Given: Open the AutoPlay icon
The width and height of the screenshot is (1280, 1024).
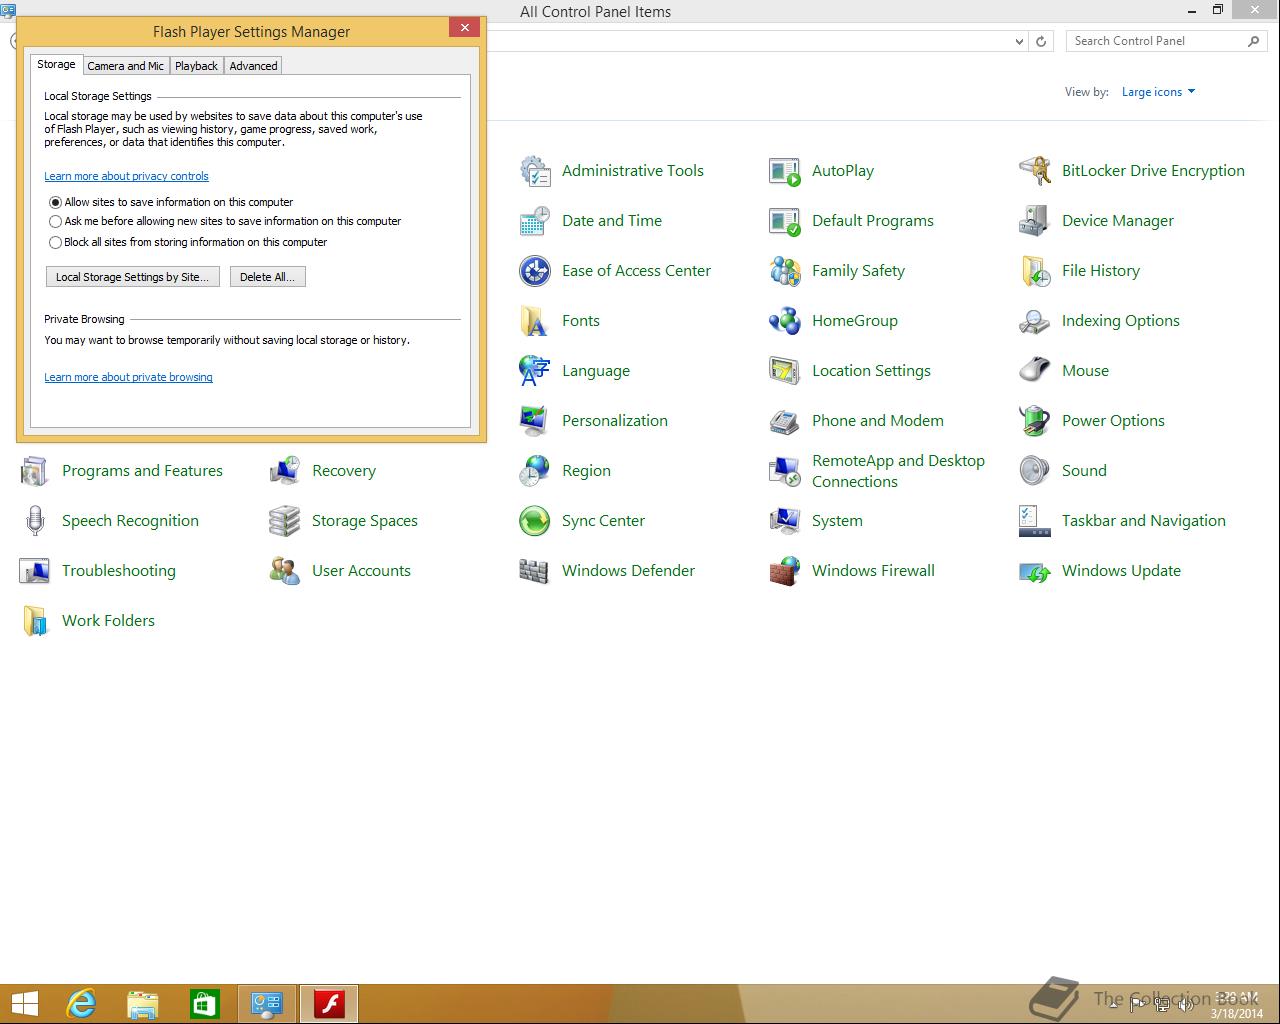Looking at the screenshot, I should 785,171.
